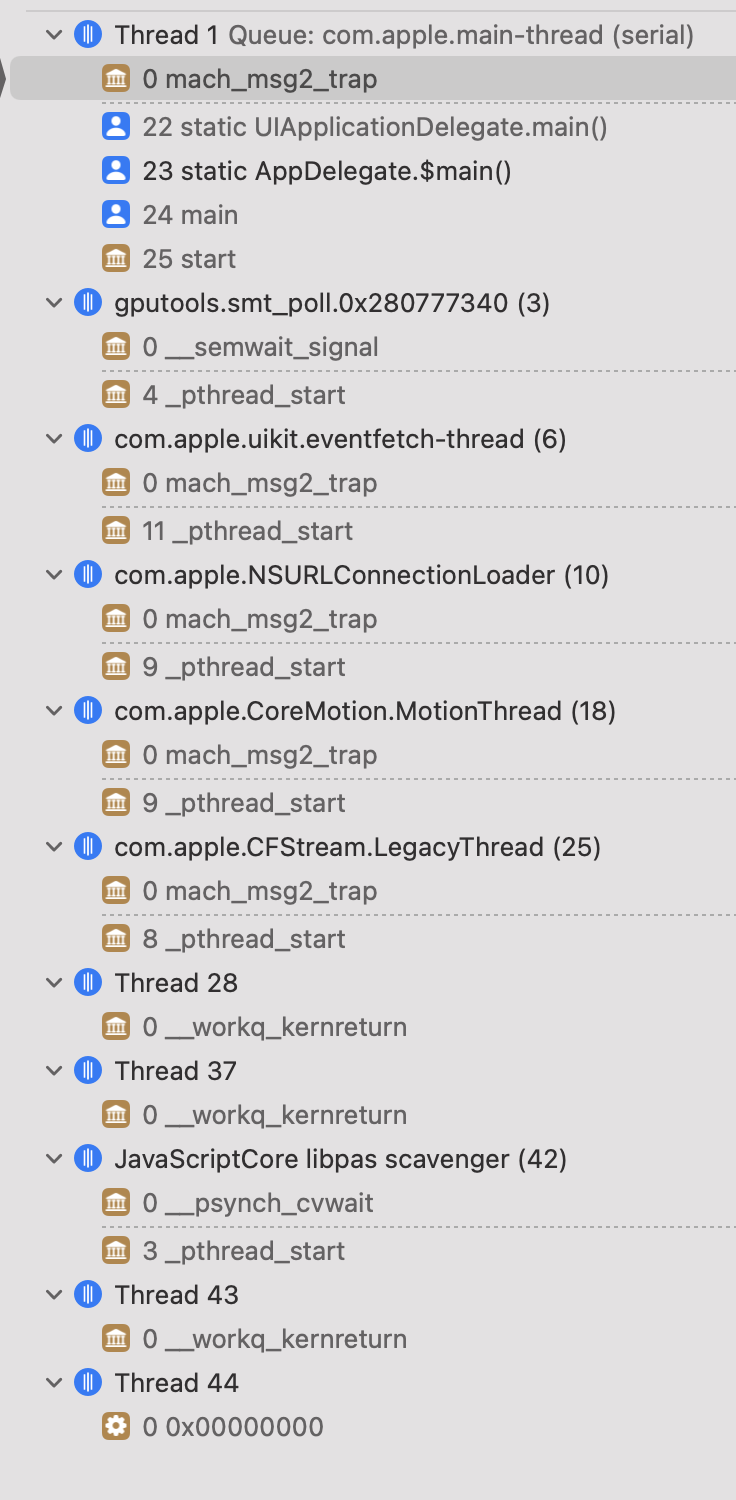Click the thread icon for com.apple.CoreMotion.MotionThread
Image resolution: width=736 pixels, height=1500 pixels.
coord(88,711)
